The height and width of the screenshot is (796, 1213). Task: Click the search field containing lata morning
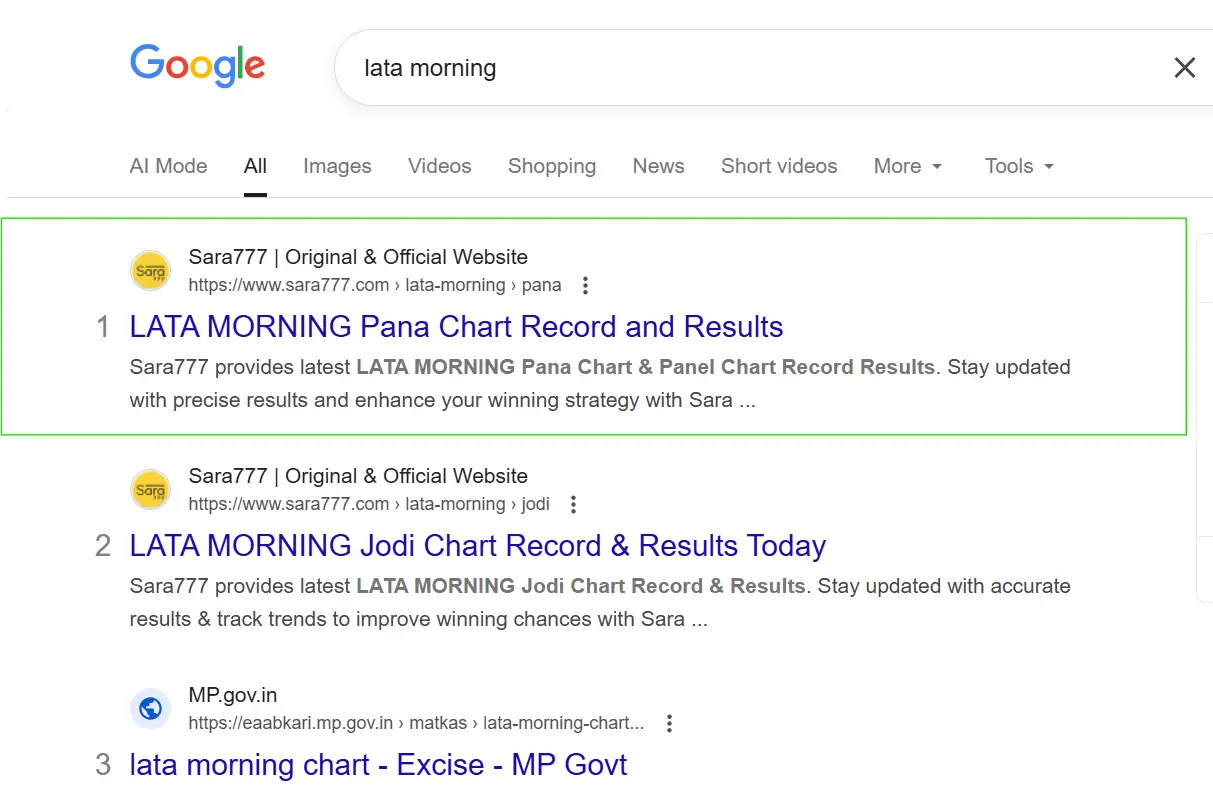click(x=700, y=68)
